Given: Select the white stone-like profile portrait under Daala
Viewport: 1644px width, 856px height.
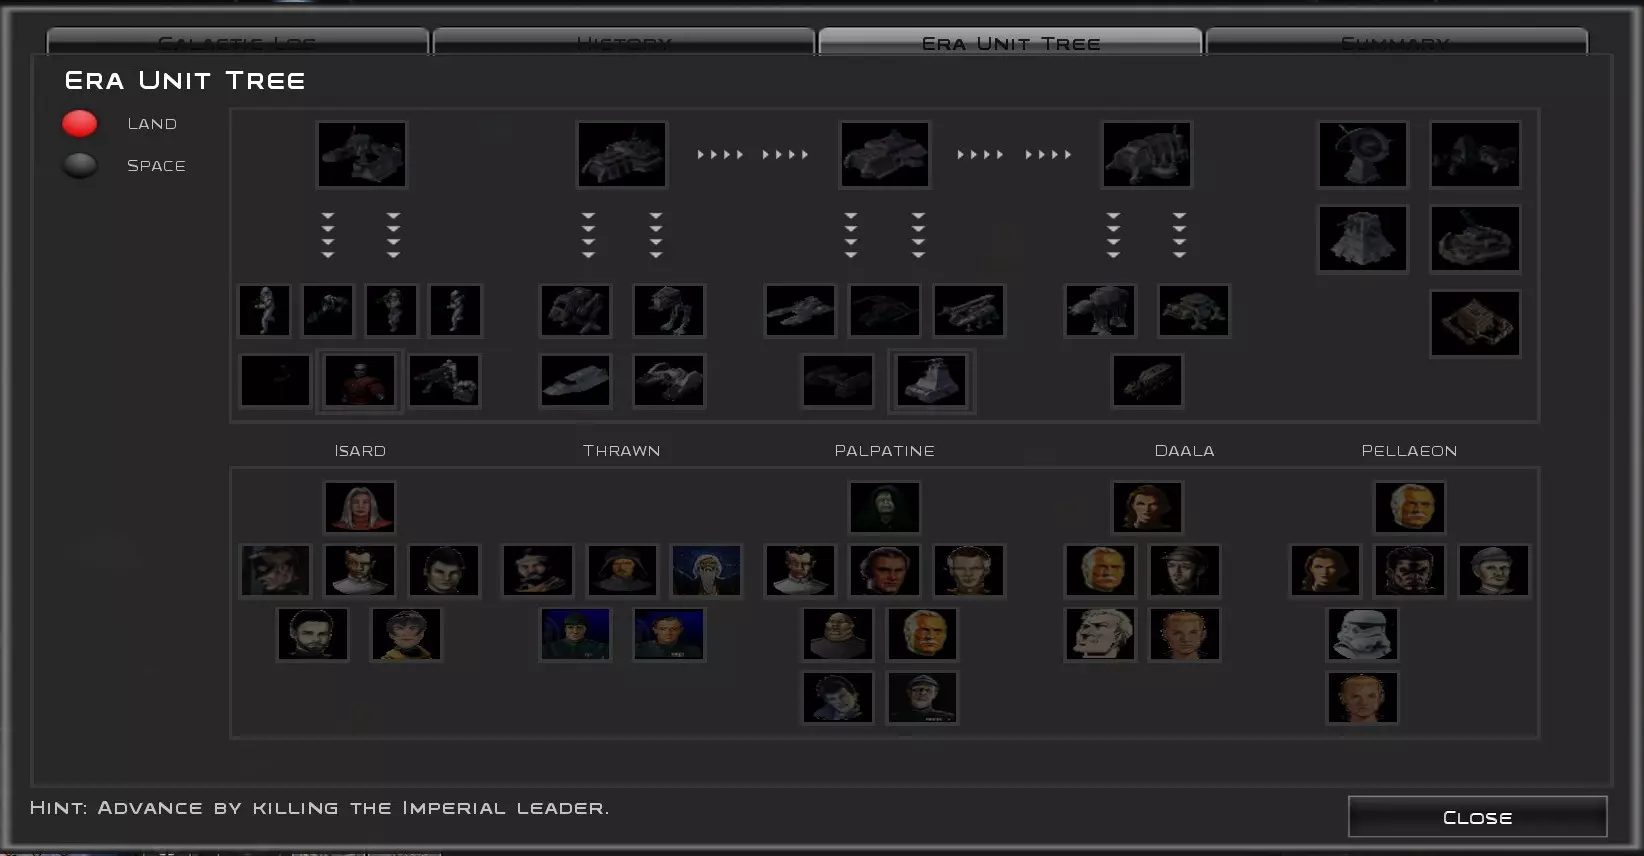Looking at the screenshot, I should [1100, 634].
